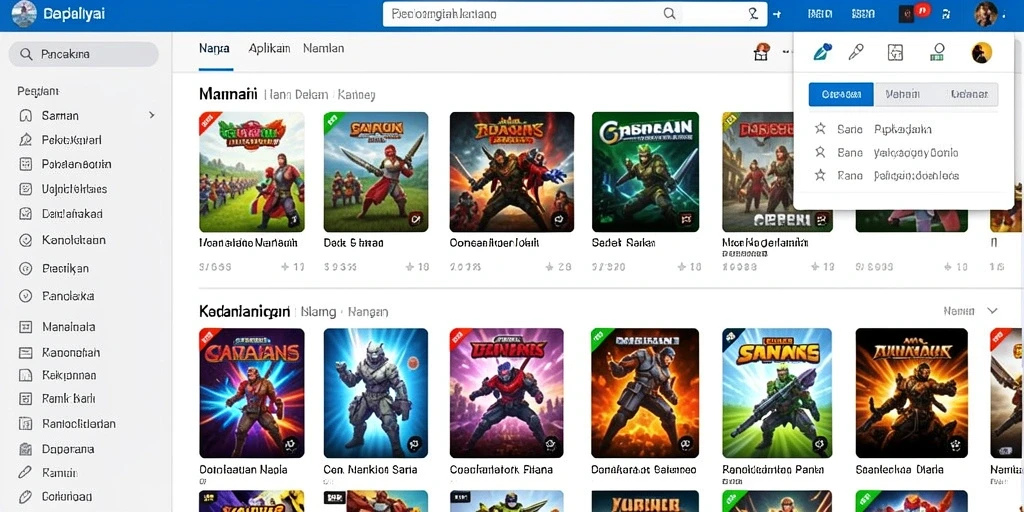
Task: Switch to the Nanja tab
Action: click(214, 48)
